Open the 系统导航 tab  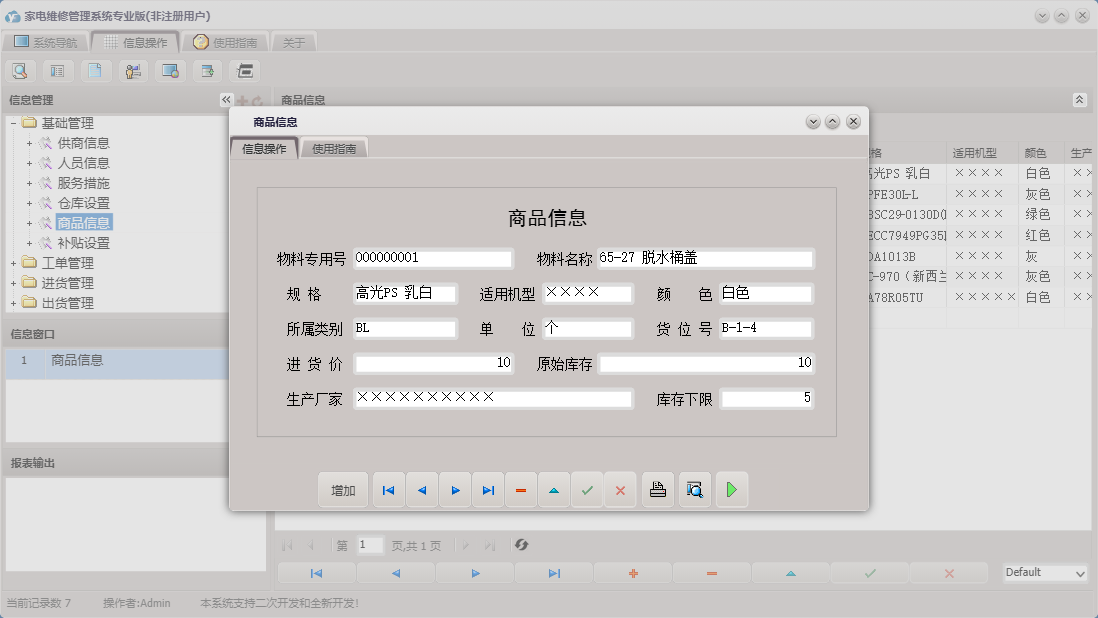(51, 42)
